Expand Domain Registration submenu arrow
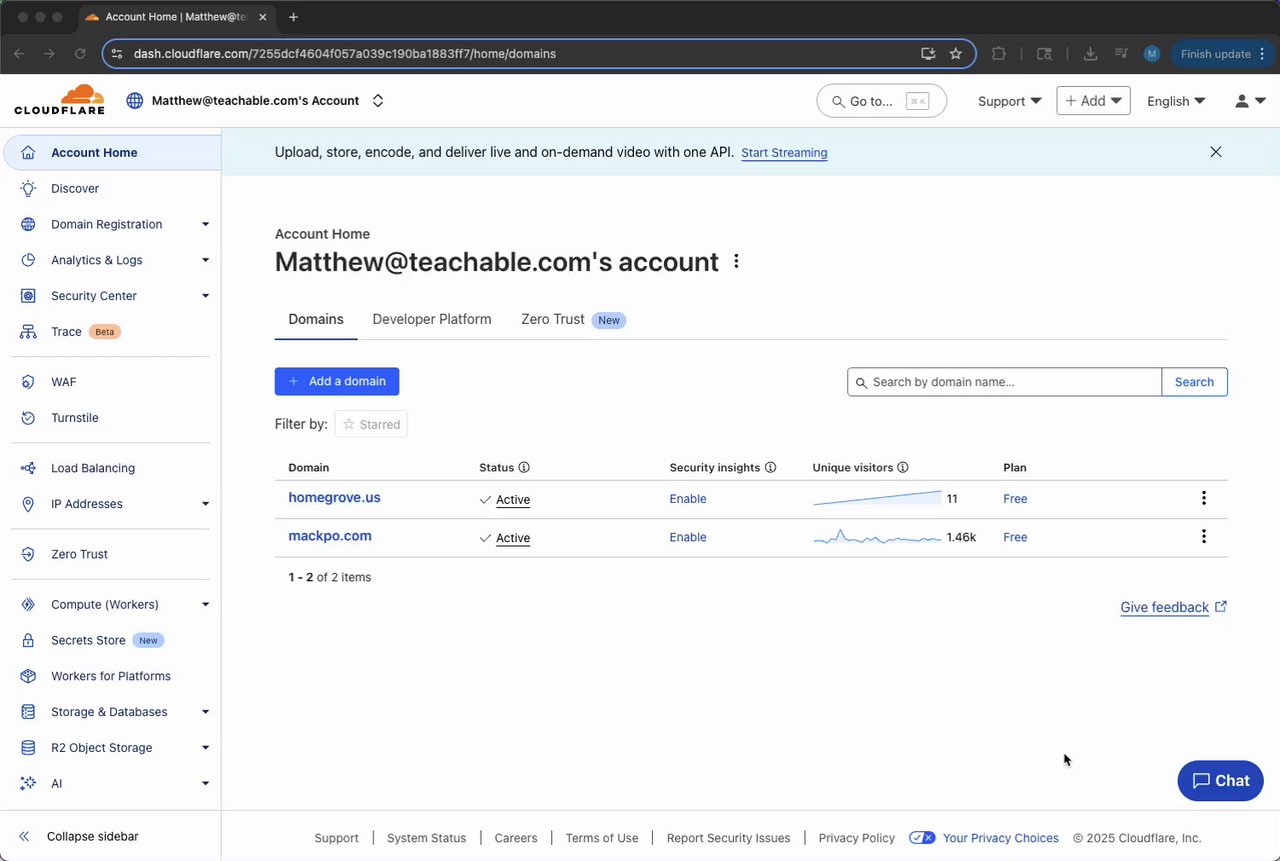 coord(205,224)
